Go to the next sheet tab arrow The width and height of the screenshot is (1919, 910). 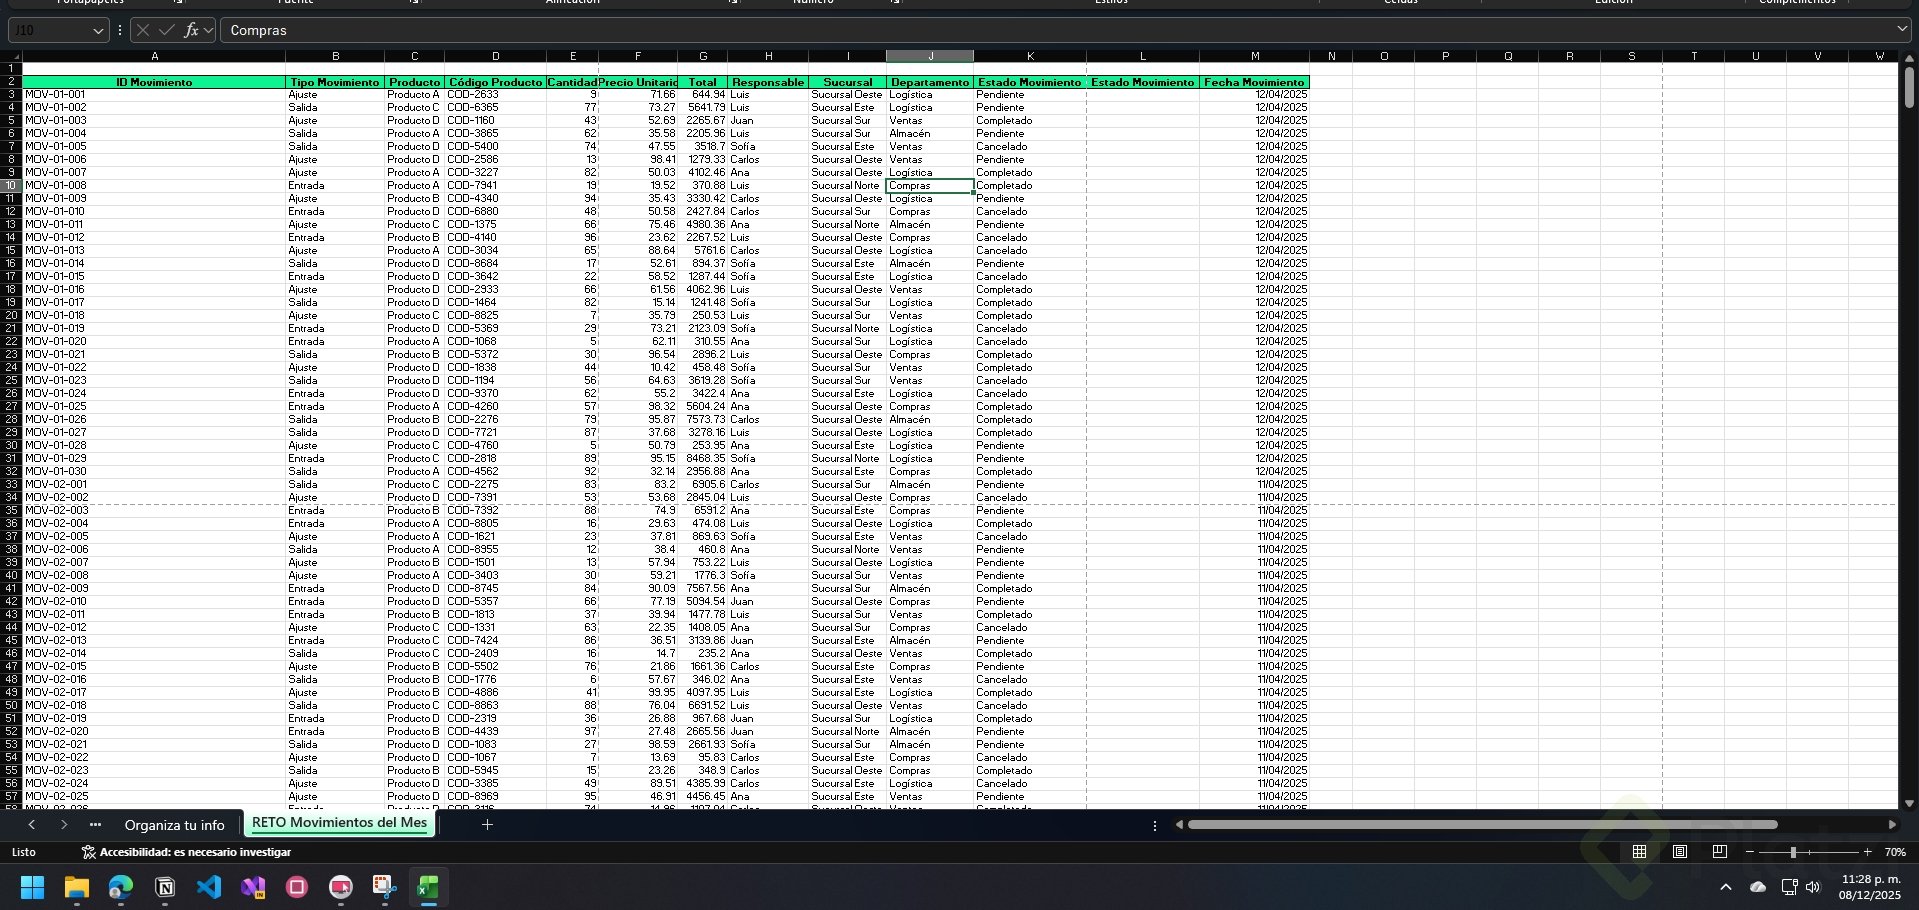64,825
